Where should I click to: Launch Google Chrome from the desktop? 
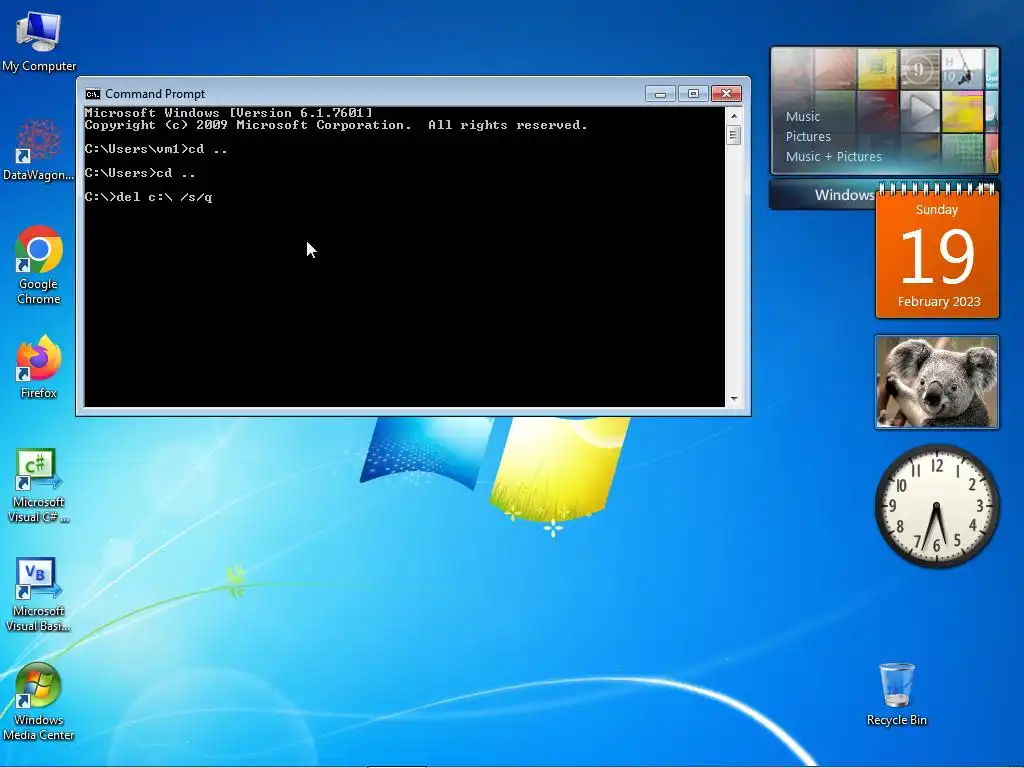pos(39,265)
